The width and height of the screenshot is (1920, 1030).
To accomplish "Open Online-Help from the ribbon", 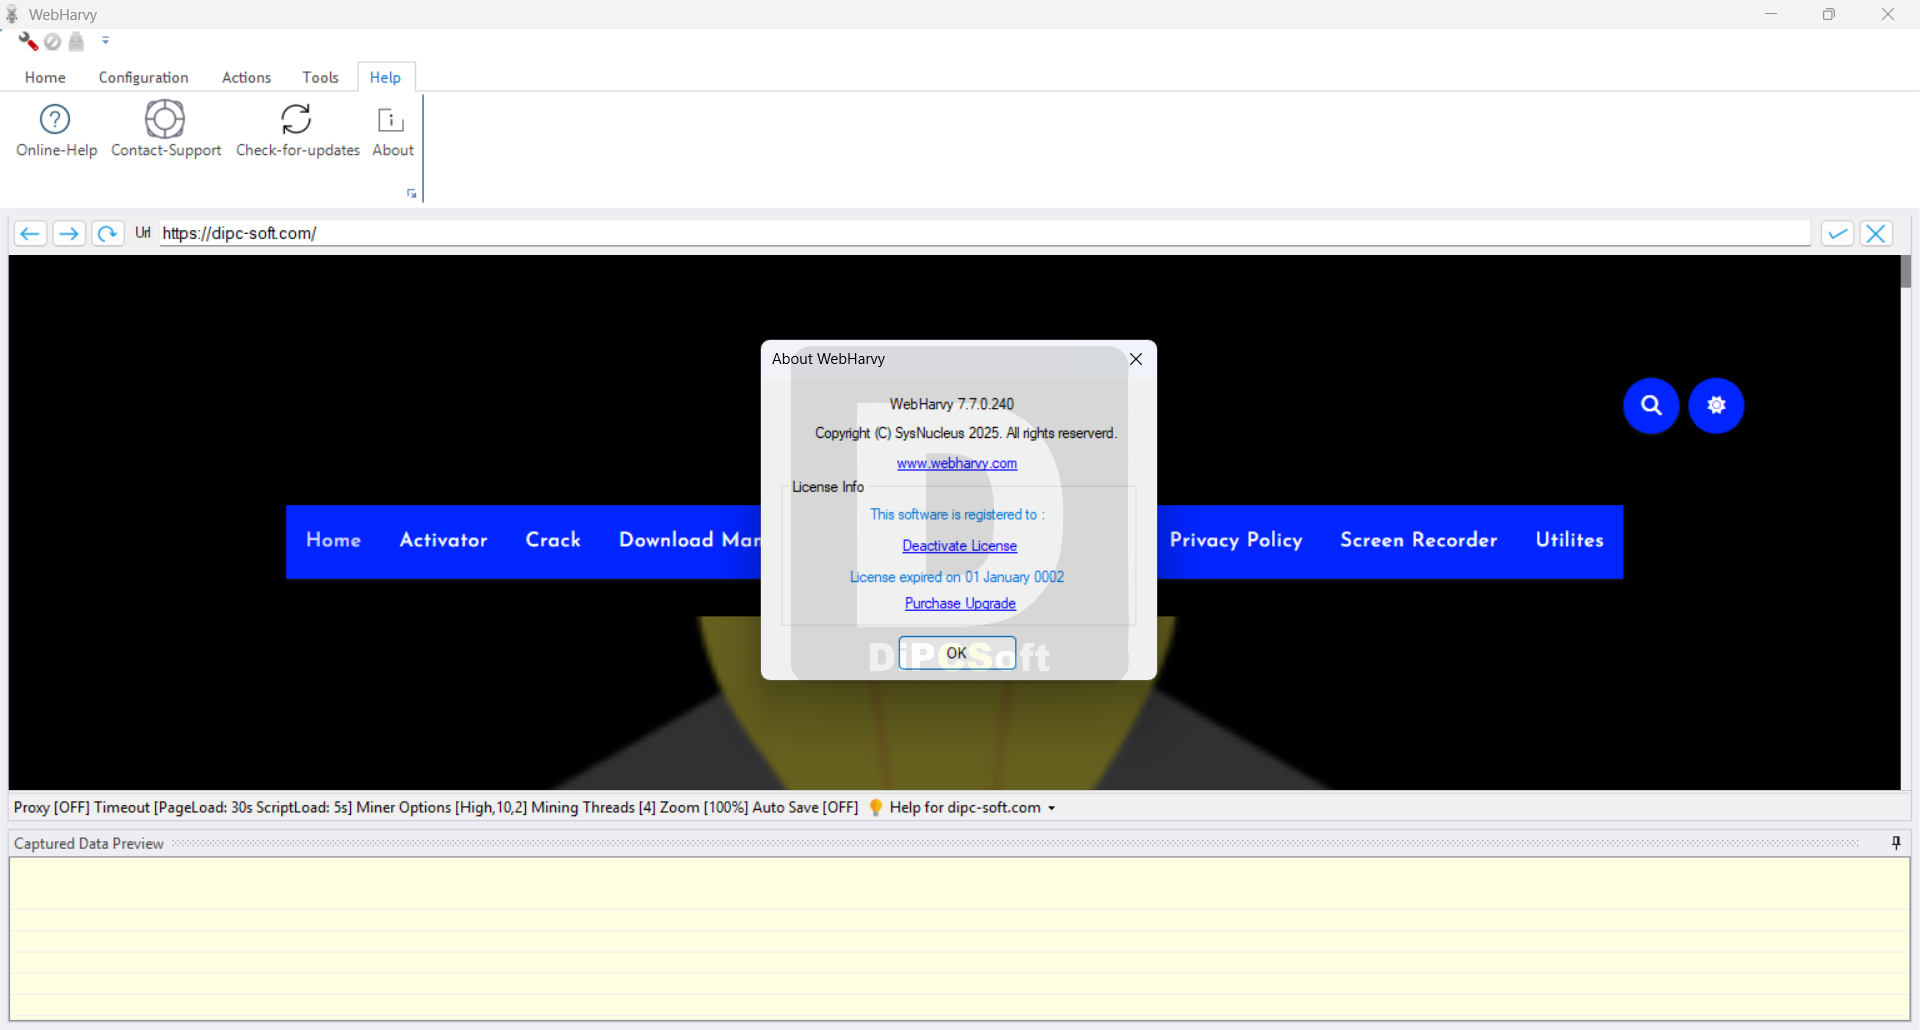I will click(56, 130).
